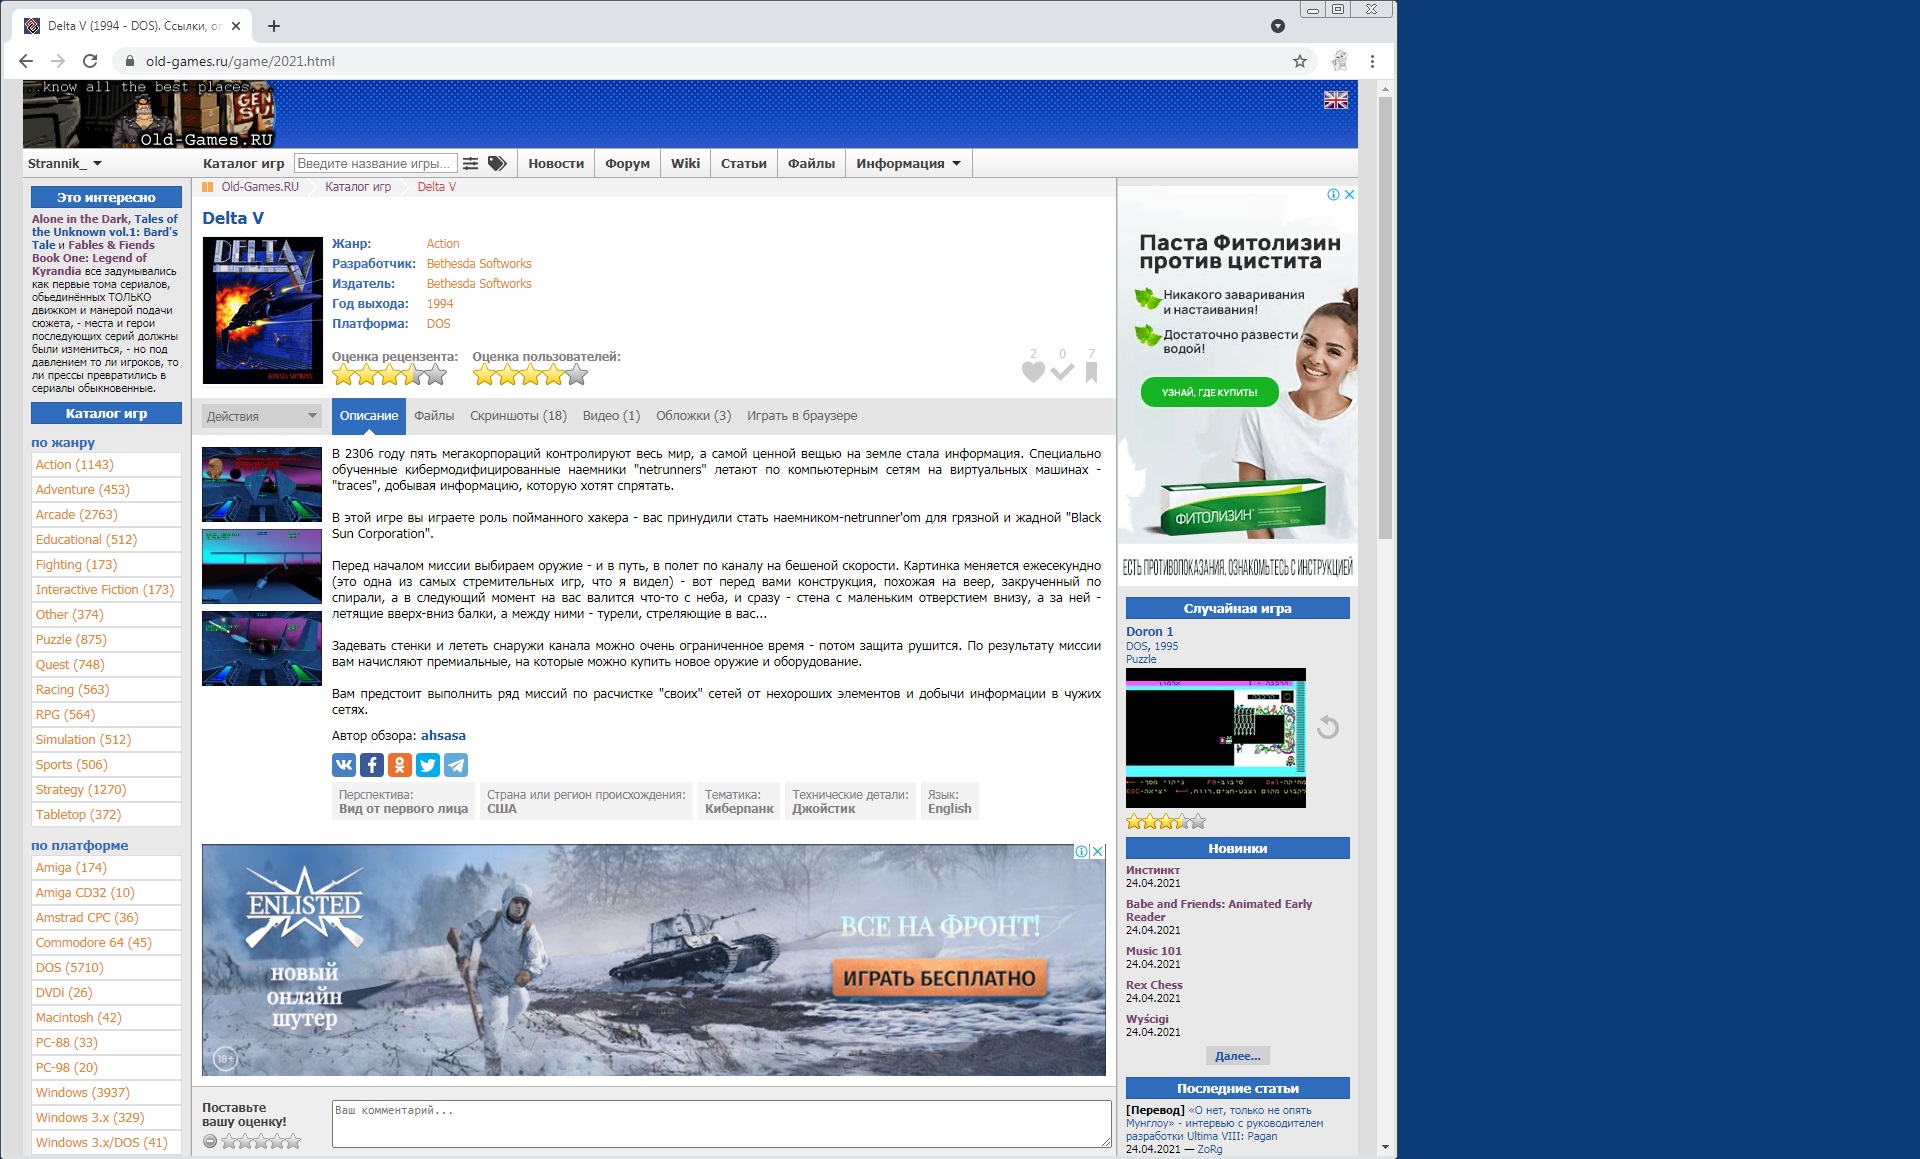The image size is (1920, 1159).
Task: Click the Telegram share icon
Action: [x=456, y=765]
